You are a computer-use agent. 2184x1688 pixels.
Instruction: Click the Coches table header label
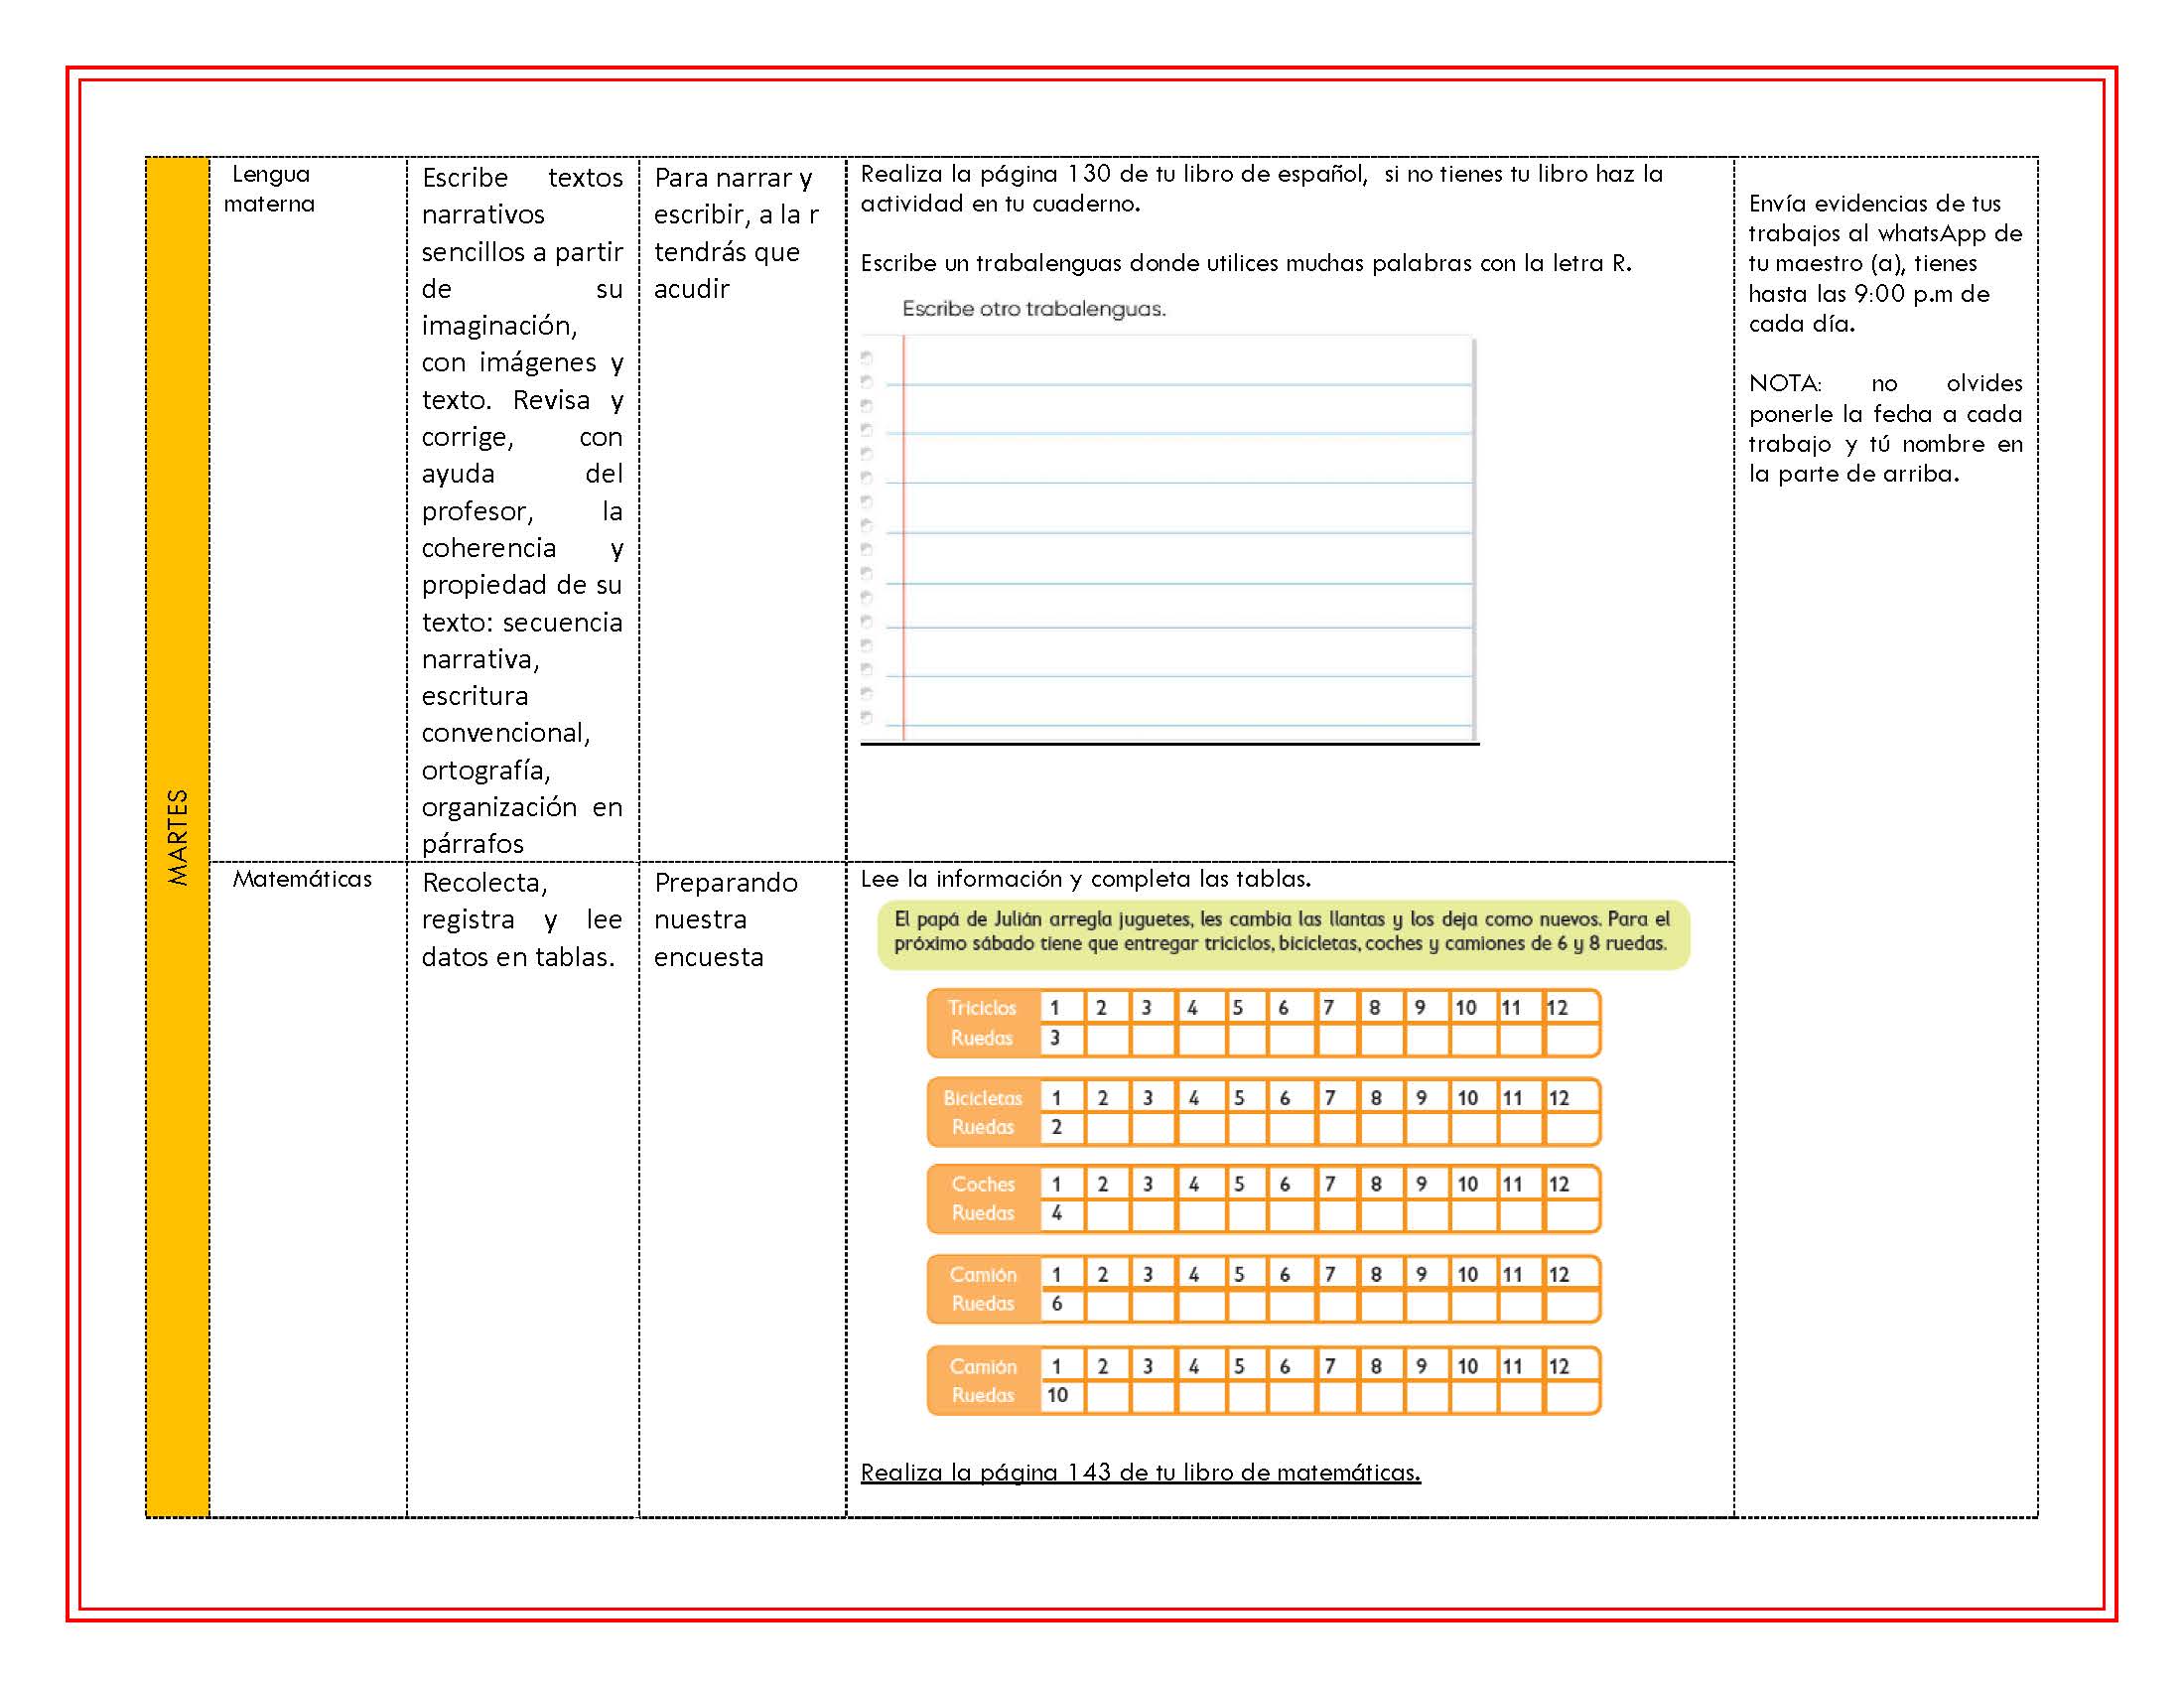point(983,1184)
